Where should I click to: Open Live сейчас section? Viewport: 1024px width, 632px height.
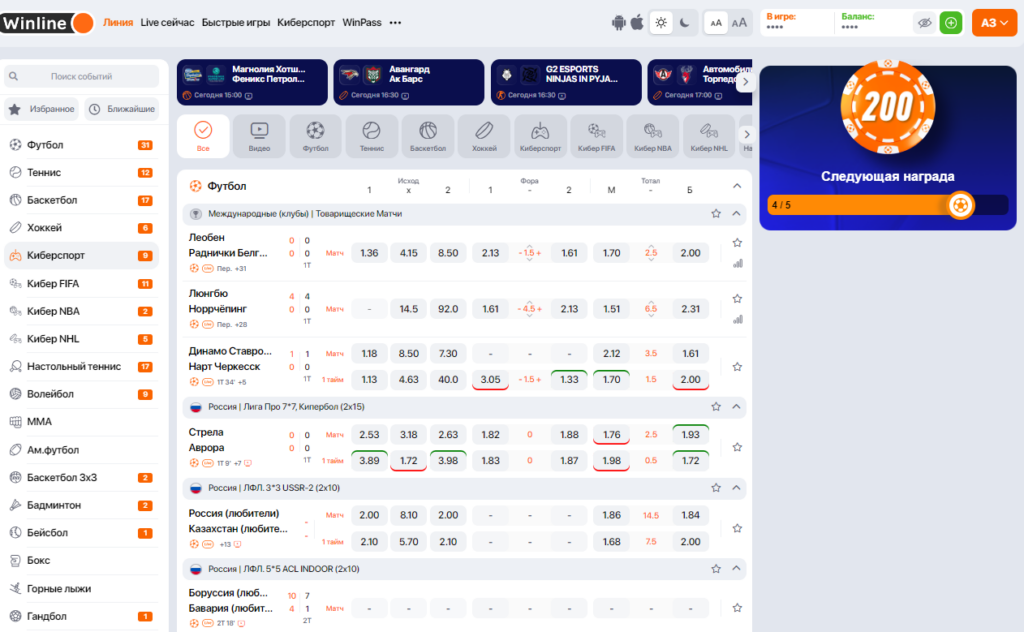pyautogui.click(x=167, y=22)
